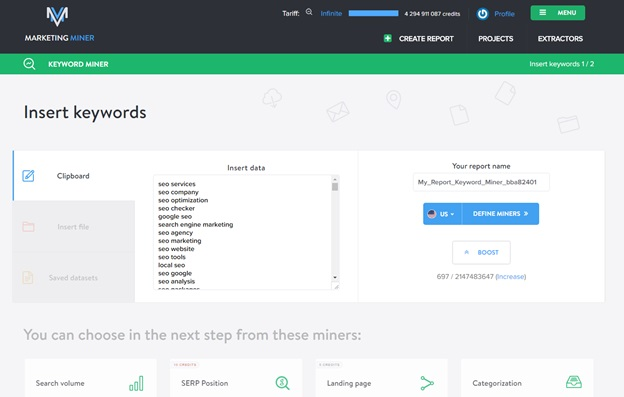Screen dimensions: 624x397
Task: Open the US country dropdown
Action: pos(443,214)
